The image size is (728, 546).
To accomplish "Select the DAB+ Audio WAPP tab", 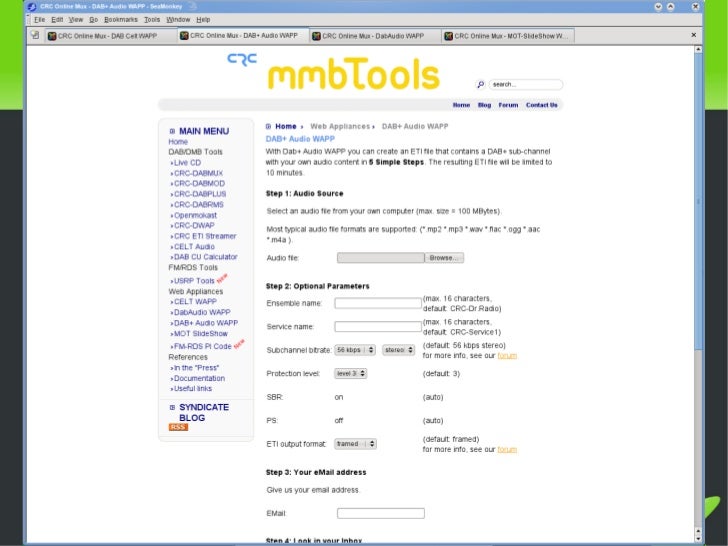I will pyautogui.click(x=243, y=35).
